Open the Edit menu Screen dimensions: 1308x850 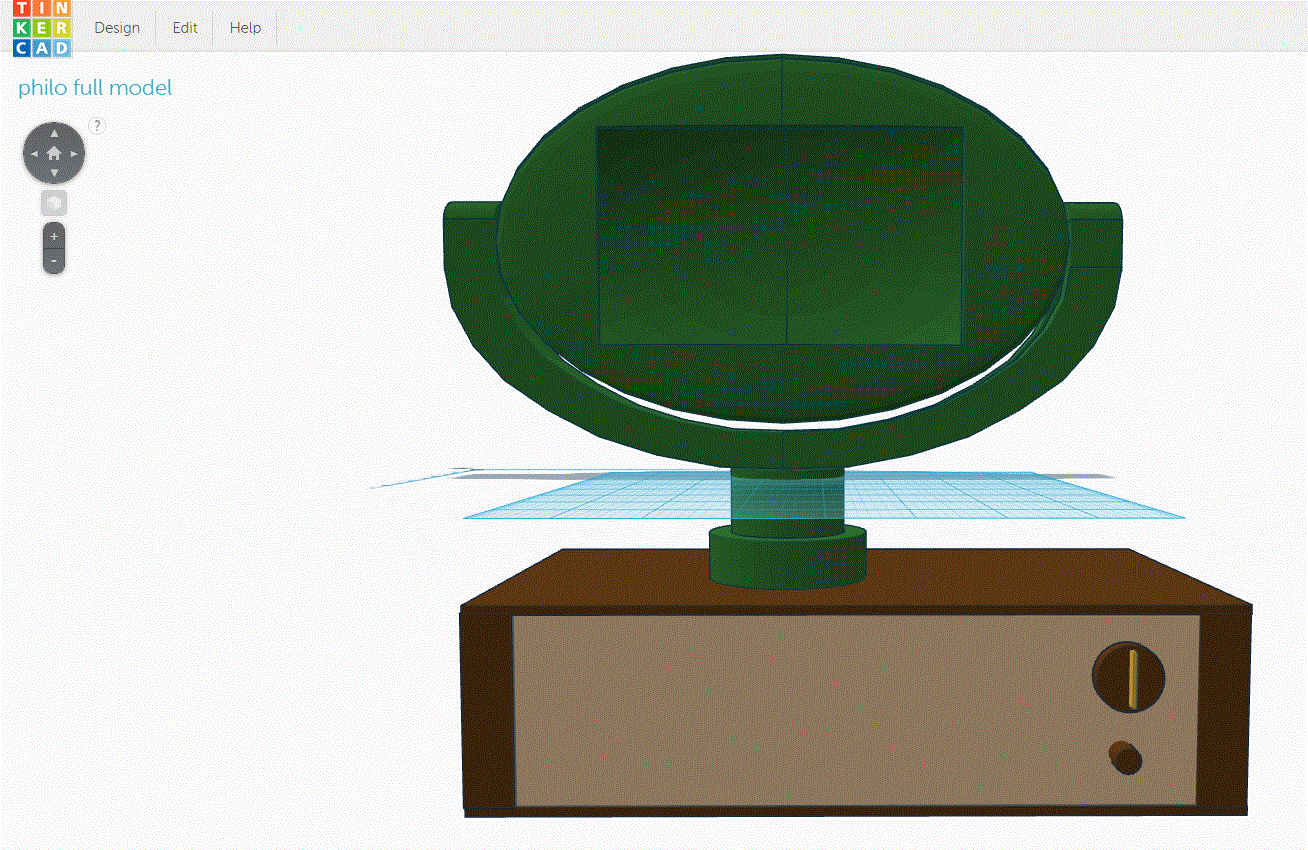185,28
